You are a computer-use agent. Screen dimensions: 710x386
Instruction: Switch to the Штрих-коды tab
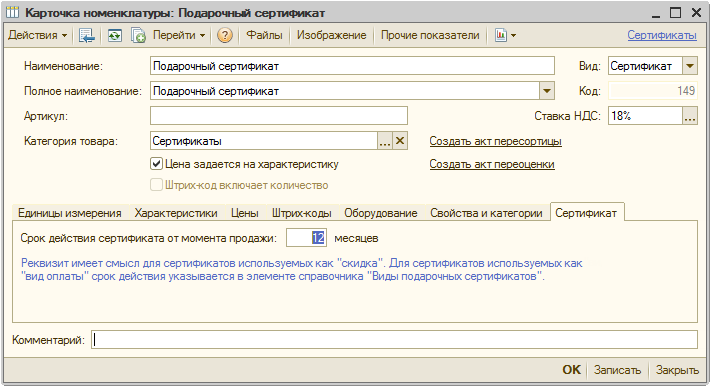coord(302,213)
